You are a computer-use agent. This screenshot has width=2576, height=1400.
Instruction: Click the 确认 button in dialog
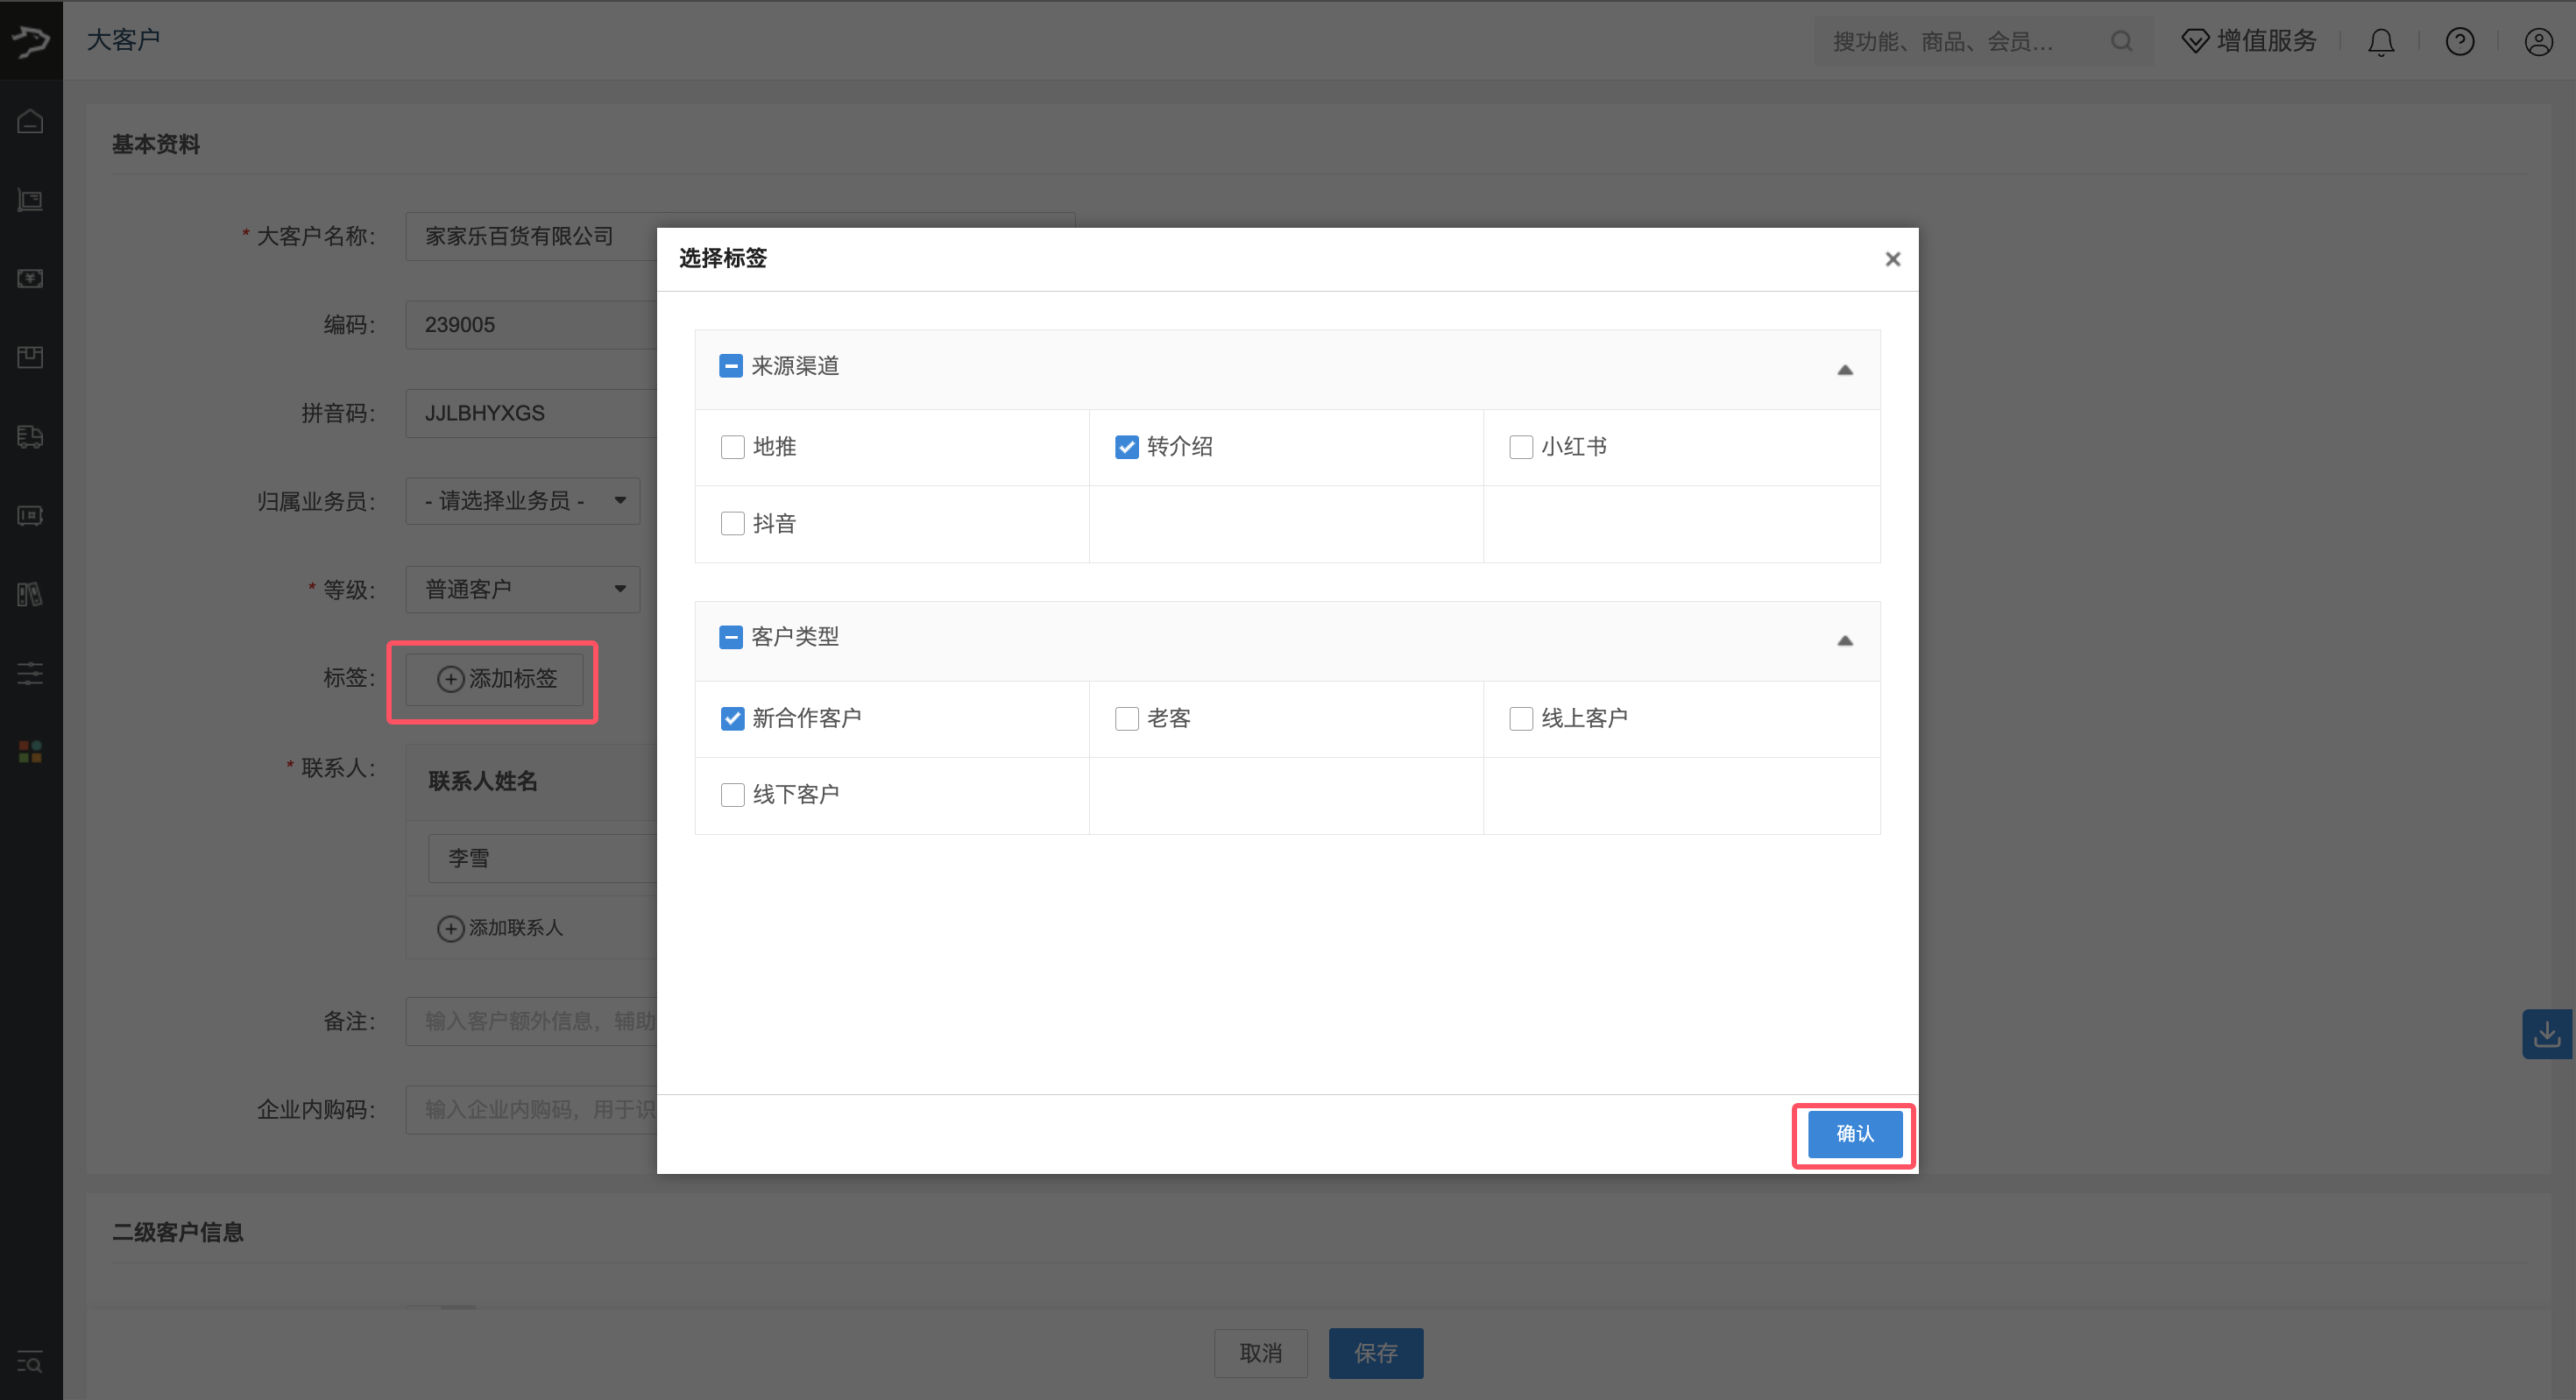click(x=1854, y=1134)
